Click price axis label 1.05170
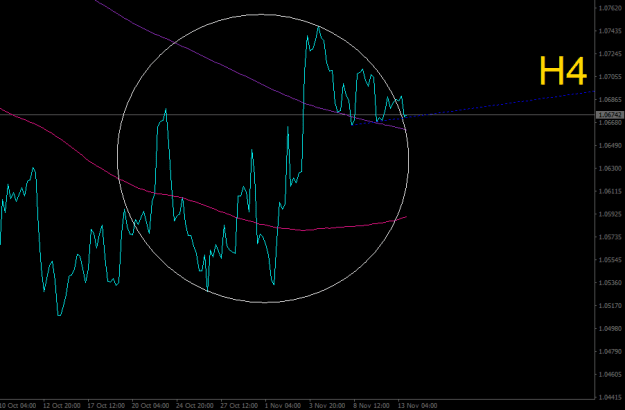 click(611, 306)
